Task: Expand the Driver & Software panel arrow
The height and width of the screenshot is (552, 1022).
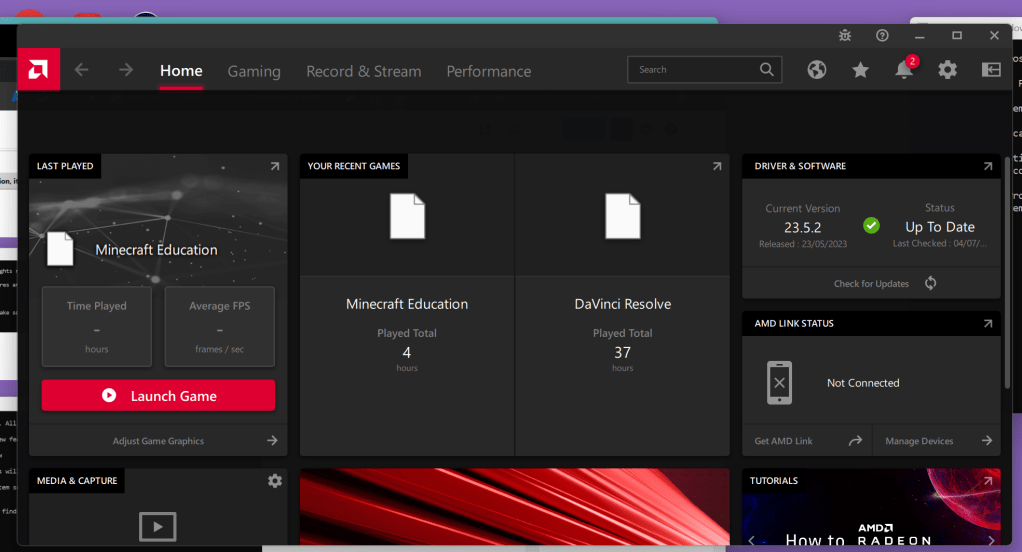Action: coord(988,166)
